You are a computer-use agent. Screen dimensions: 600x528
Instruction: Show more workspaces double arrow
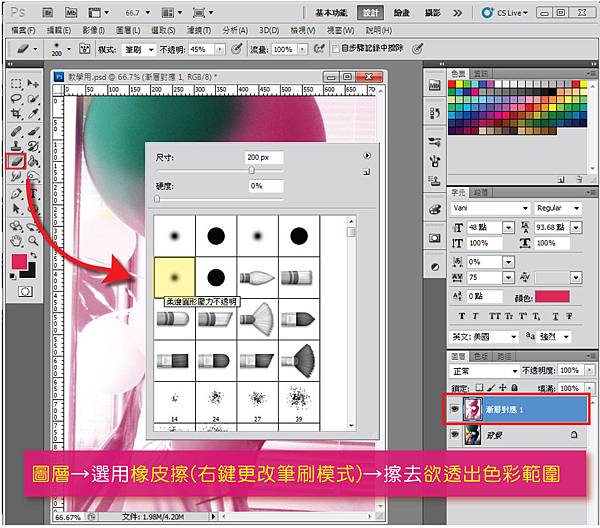457,13
